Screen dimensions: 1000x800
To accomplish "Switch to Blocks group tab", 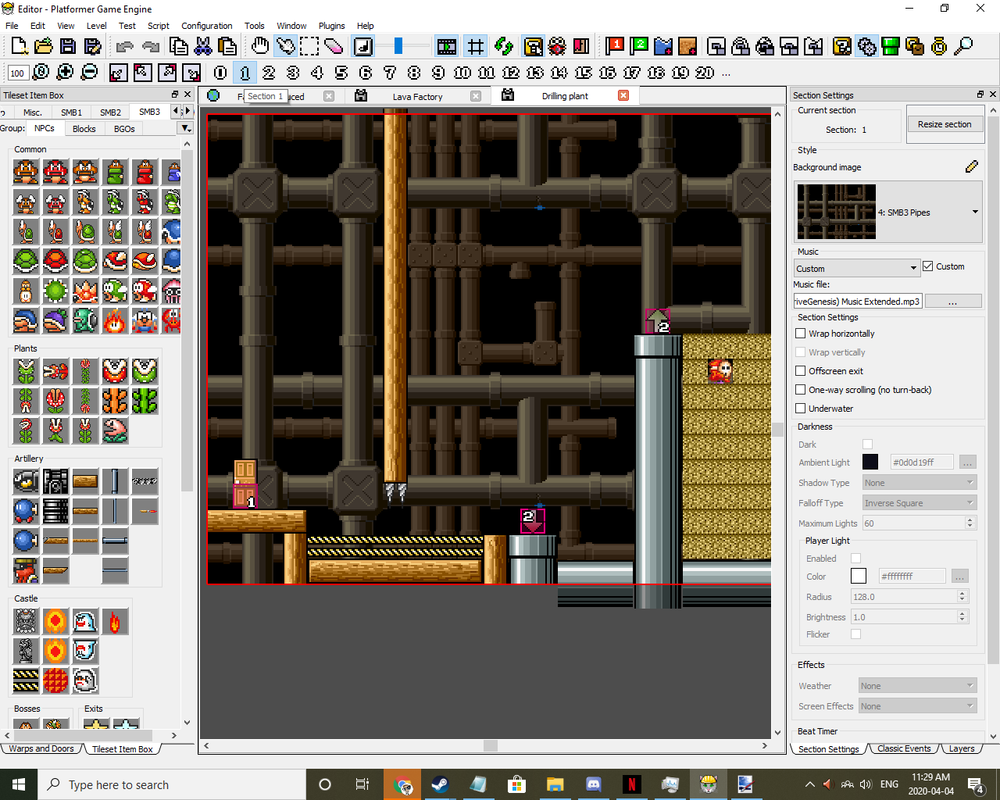I will coord(84,129).
